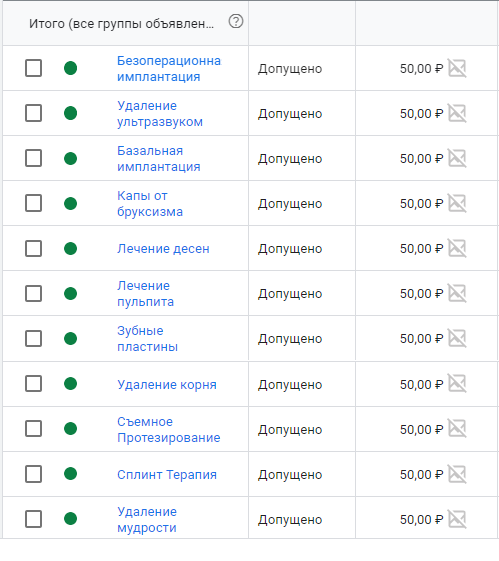The height and width of the screenshot is (561, 499).
Task: Open the Зубные пластины ad group link
Action: coord(147,338)
